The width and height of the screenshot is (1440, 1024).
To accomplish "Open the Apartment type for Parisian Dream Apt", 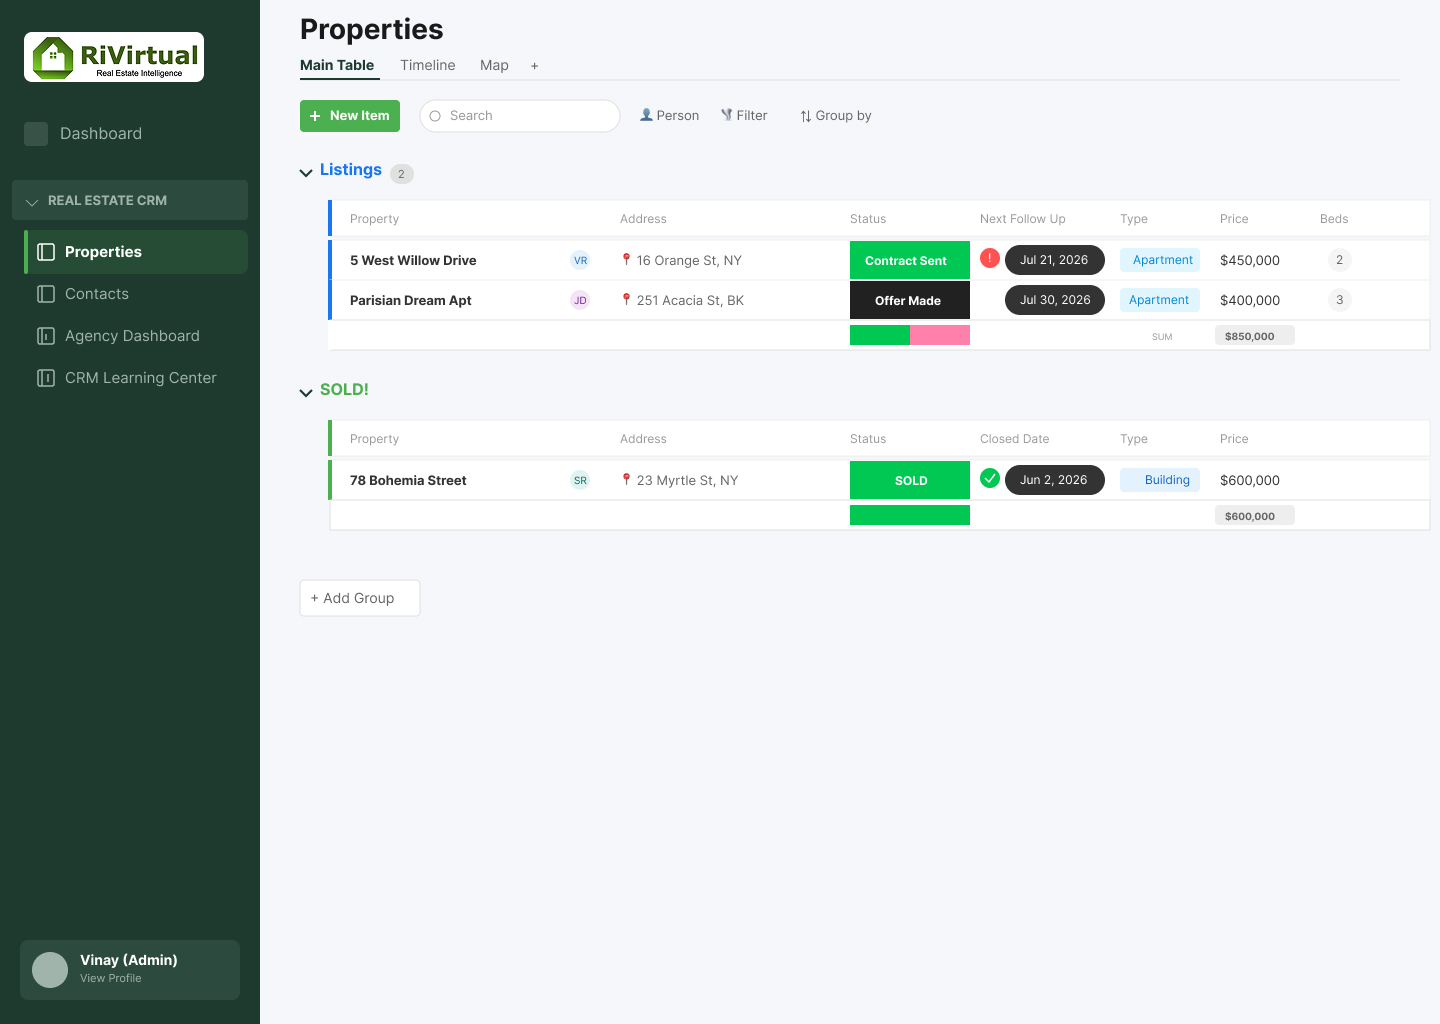I will [x=1160, y=300].
